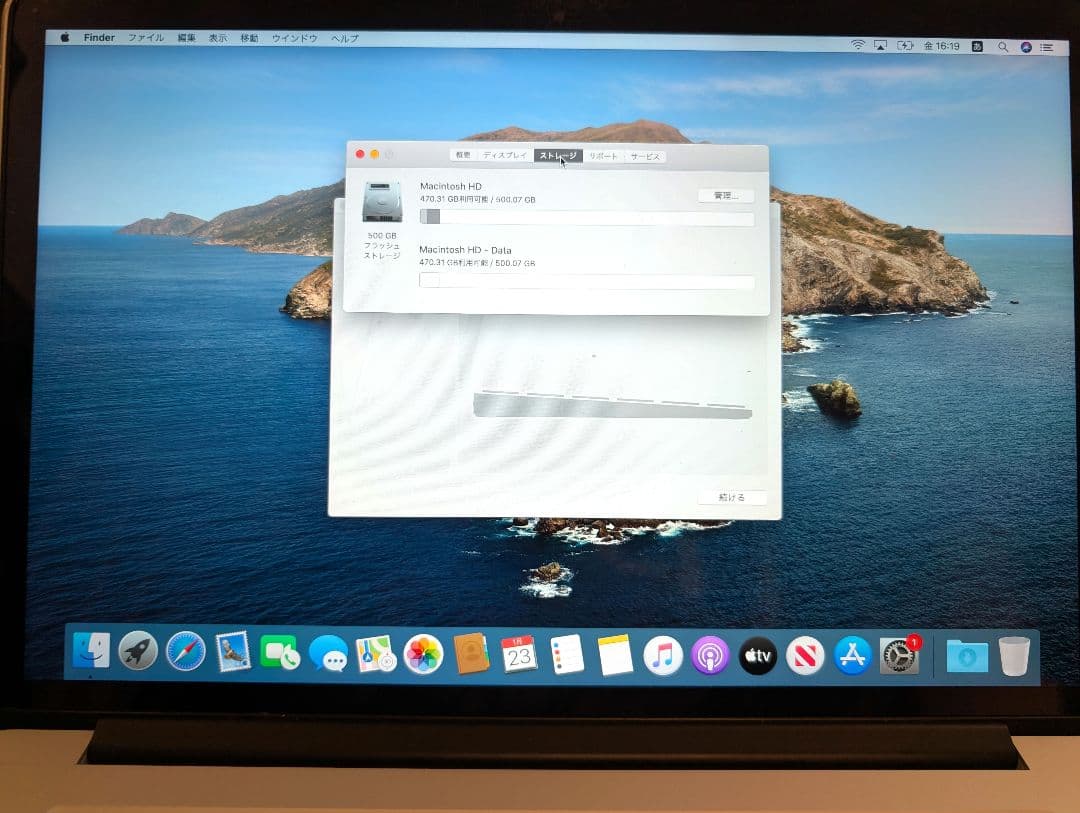This screenshot has width=1080, height=813.
Task: Switch to the 概要 (Overview) tab
Action: 462,155
